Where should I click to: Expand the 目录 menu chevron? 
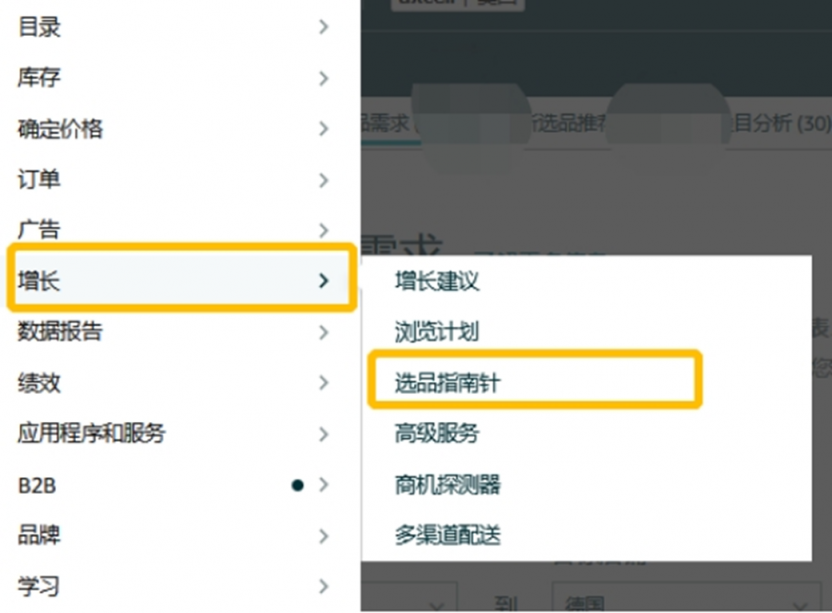[324, 27]
